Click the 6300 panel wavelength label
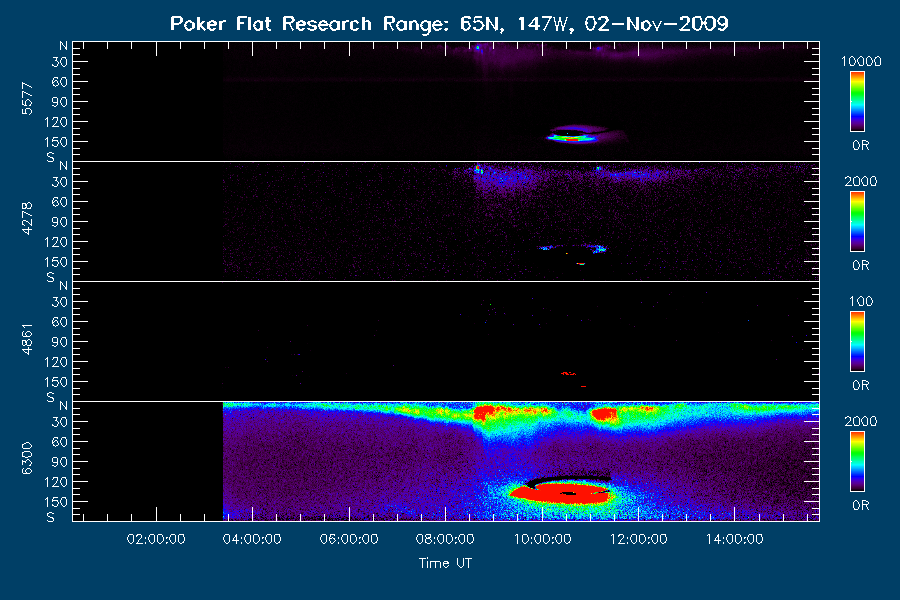Screen dimensions: 900x600 (x=27, y=459)
